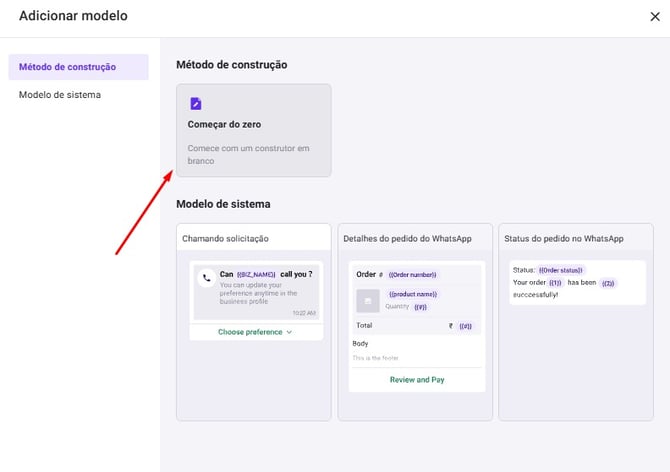Image resolution: width=670 pixels, height=472 pixels.
Task: Select the Chamando solicitação template
Action: click(254, 238)
